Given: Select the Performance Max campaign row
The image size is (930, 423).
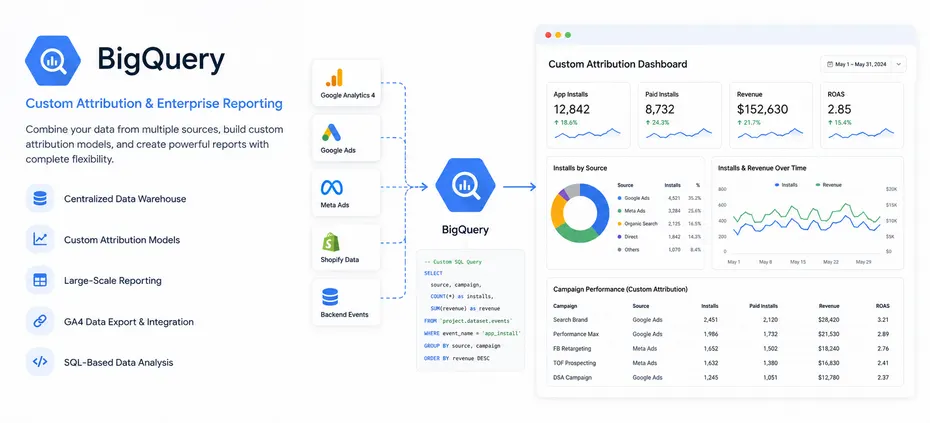Looking at the screenshot, I should tap(725, 334).
